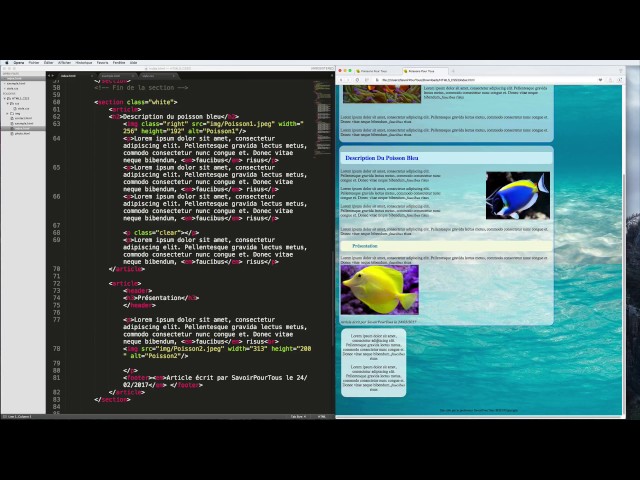The image size is (640, 480).
Task: Collapse the css folder in sidebar
Action: (7, 104)
